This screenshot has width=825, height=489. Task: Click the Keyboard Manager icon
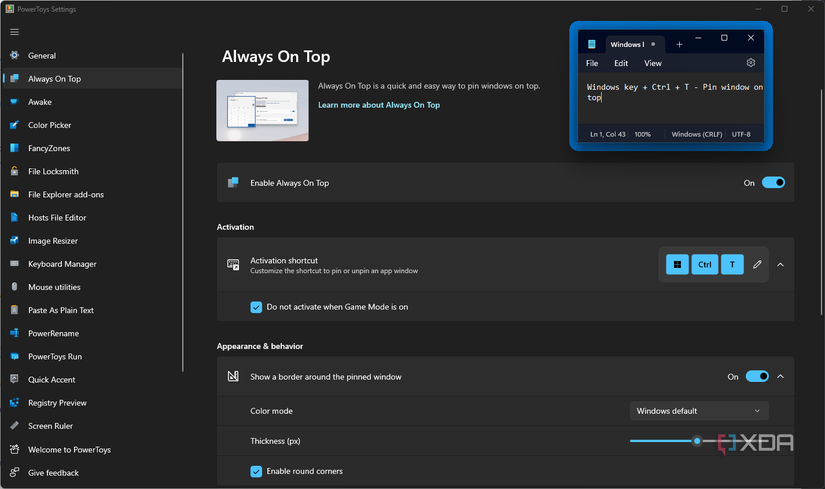point(14,264)
